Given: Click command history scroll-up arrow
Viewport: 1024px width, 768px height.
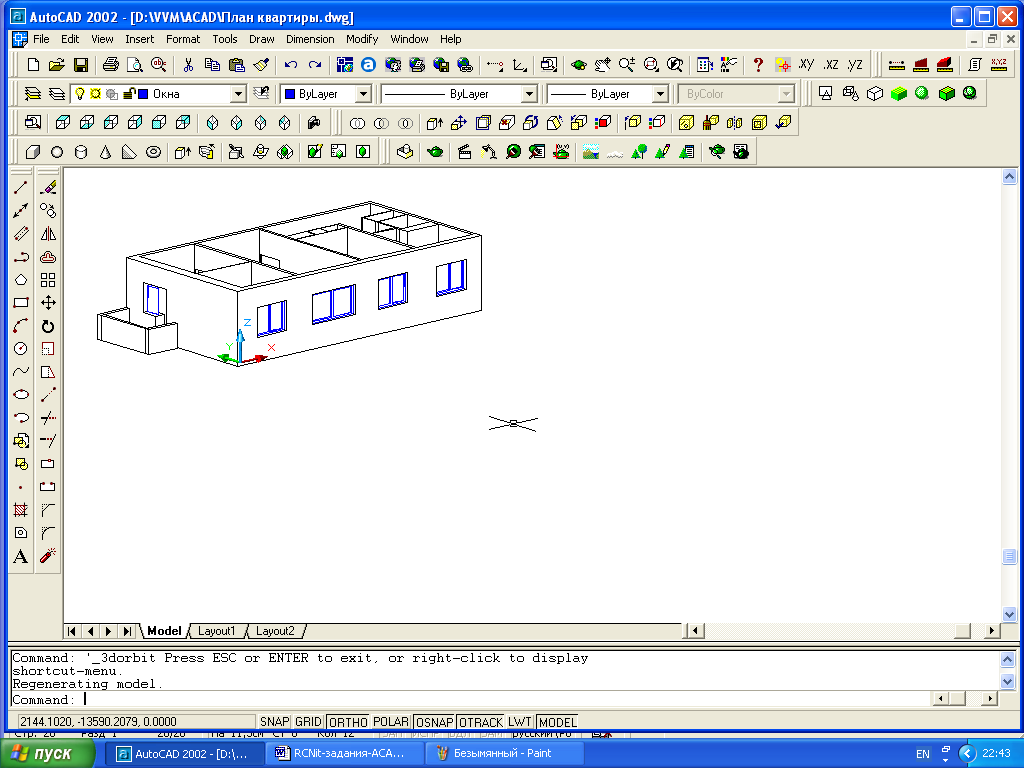Looking at the screenshot, I should pyautogui.click(x=1007, y=660).
